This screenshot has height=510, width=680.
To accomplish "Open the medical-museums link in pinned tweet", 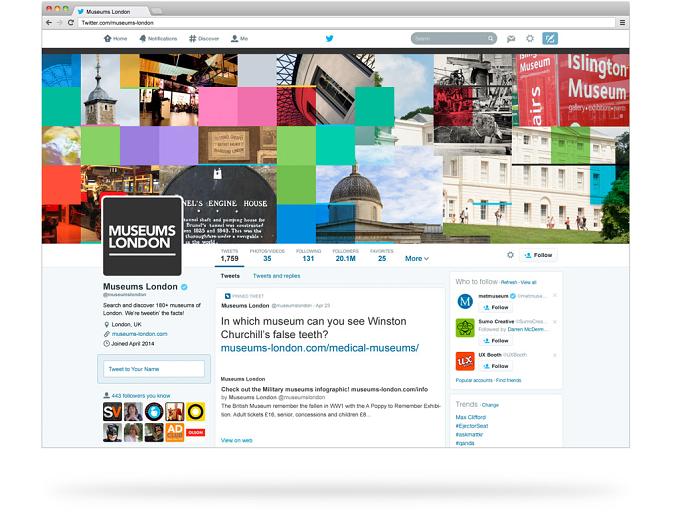I will pos(320,348).
